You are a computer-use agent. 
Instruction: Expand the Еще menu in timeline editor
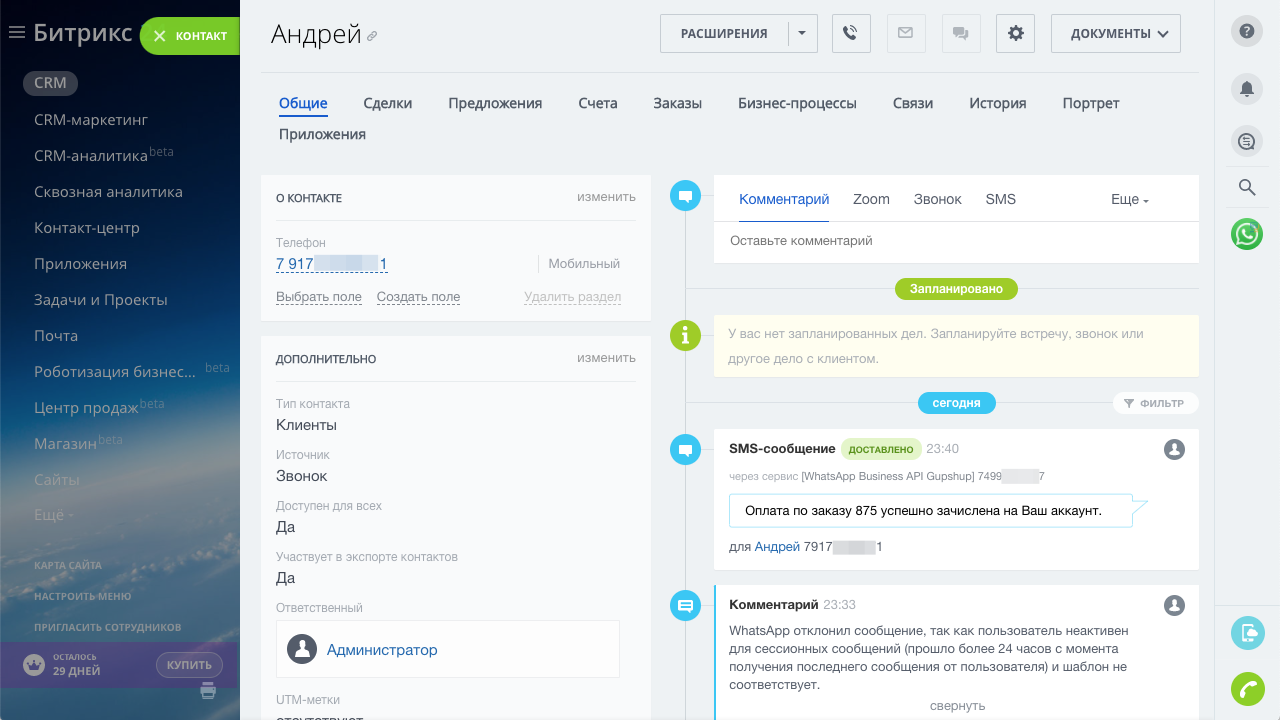tap(1130, 199)
